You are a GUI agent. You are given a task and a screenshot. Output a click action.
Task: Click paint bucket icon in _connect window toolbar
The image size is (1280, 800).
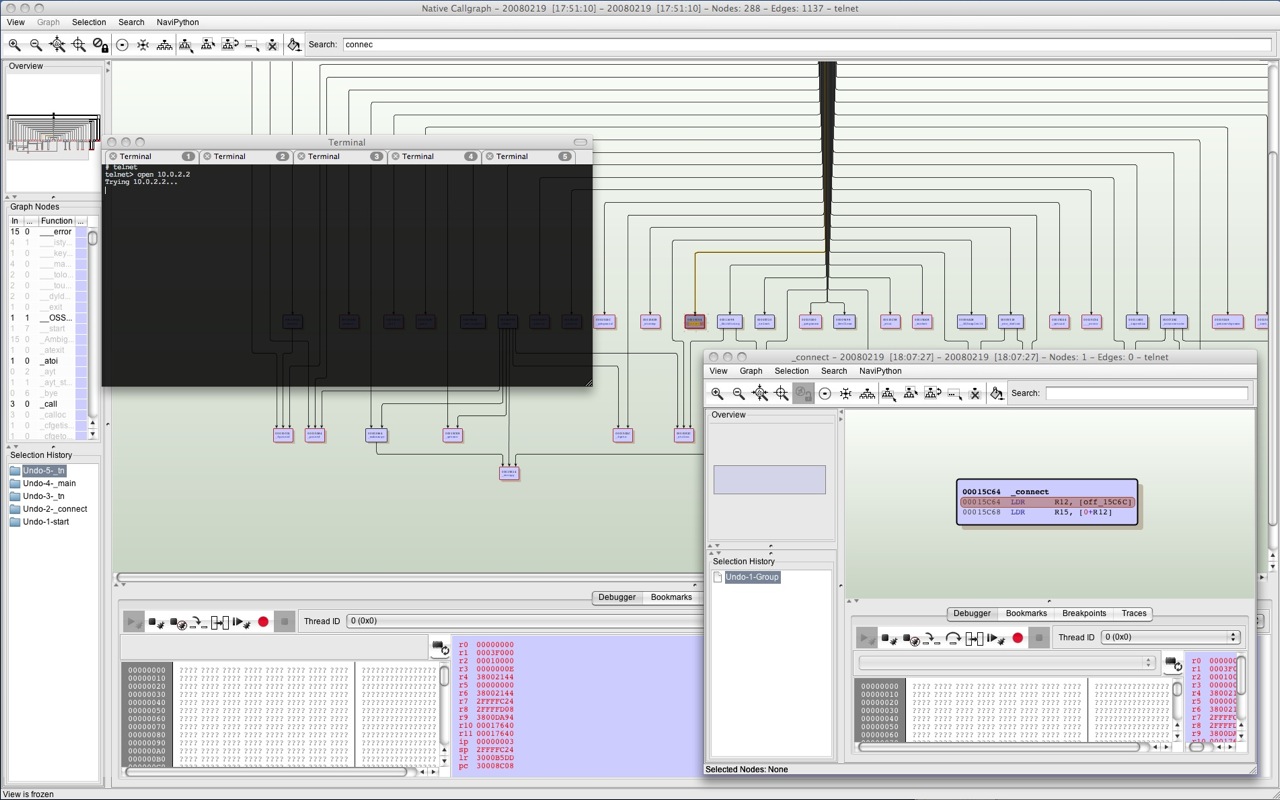[x=997, y=393]
